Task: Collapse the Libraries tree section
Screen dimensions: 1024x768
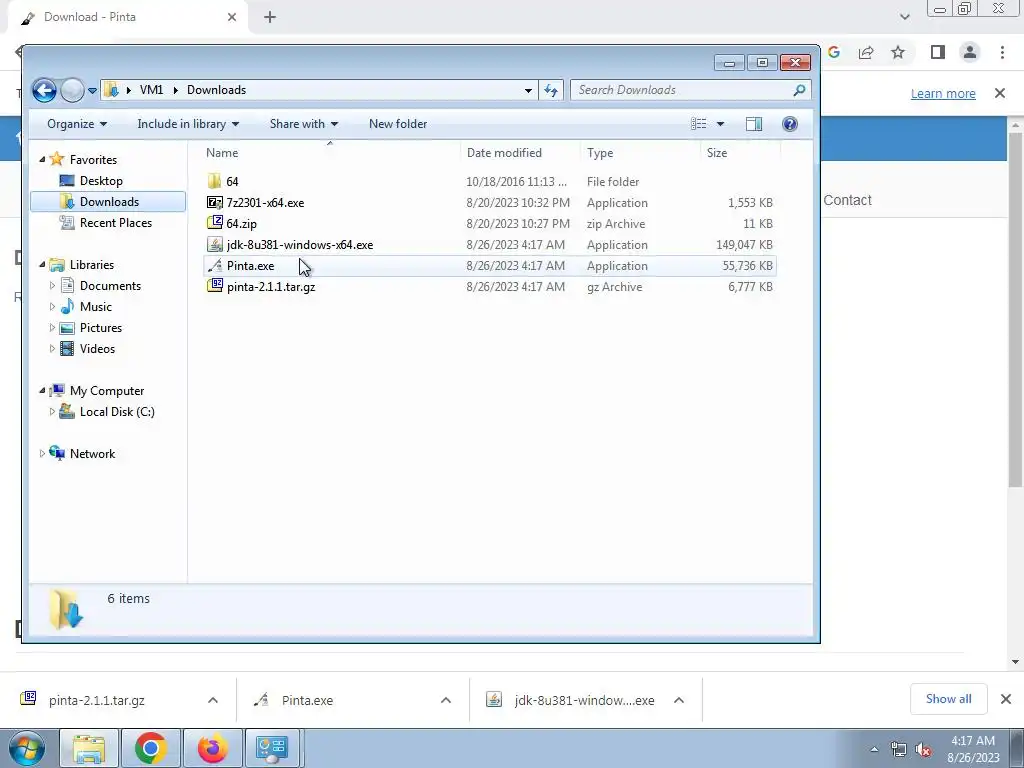Action: tap(42, 264)
